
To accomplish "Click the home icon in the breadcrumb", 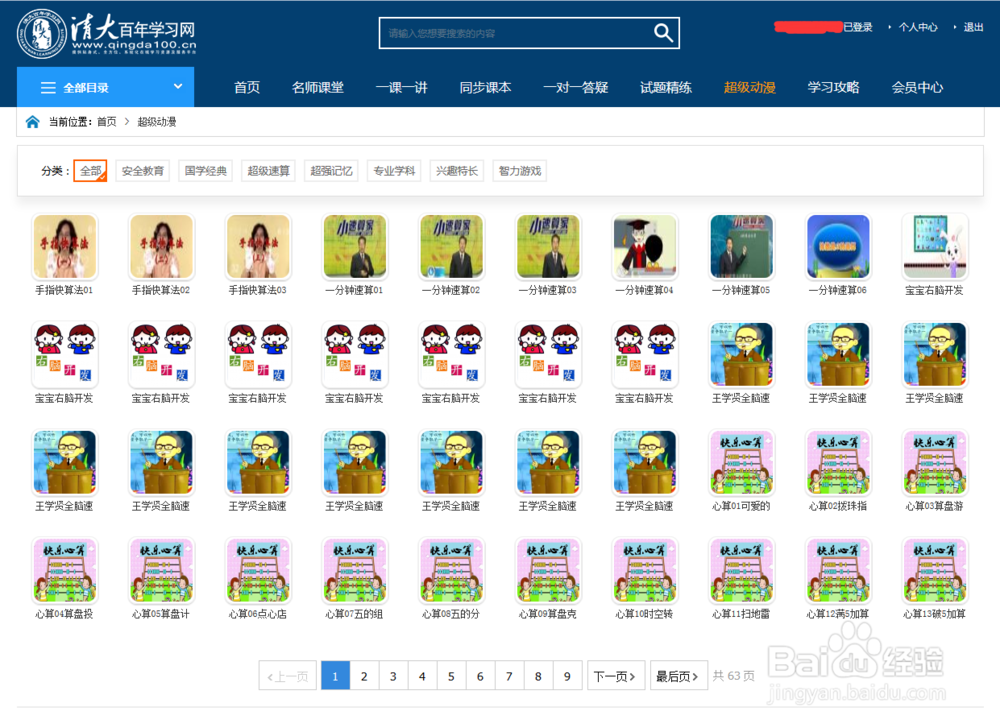I will tap(31, 120).
